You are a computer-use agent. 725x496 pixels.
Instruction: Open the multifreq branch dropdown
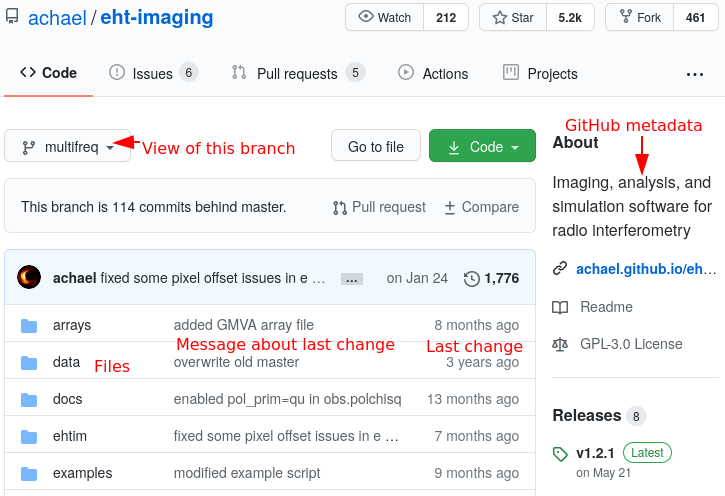[x=67, y=147]
